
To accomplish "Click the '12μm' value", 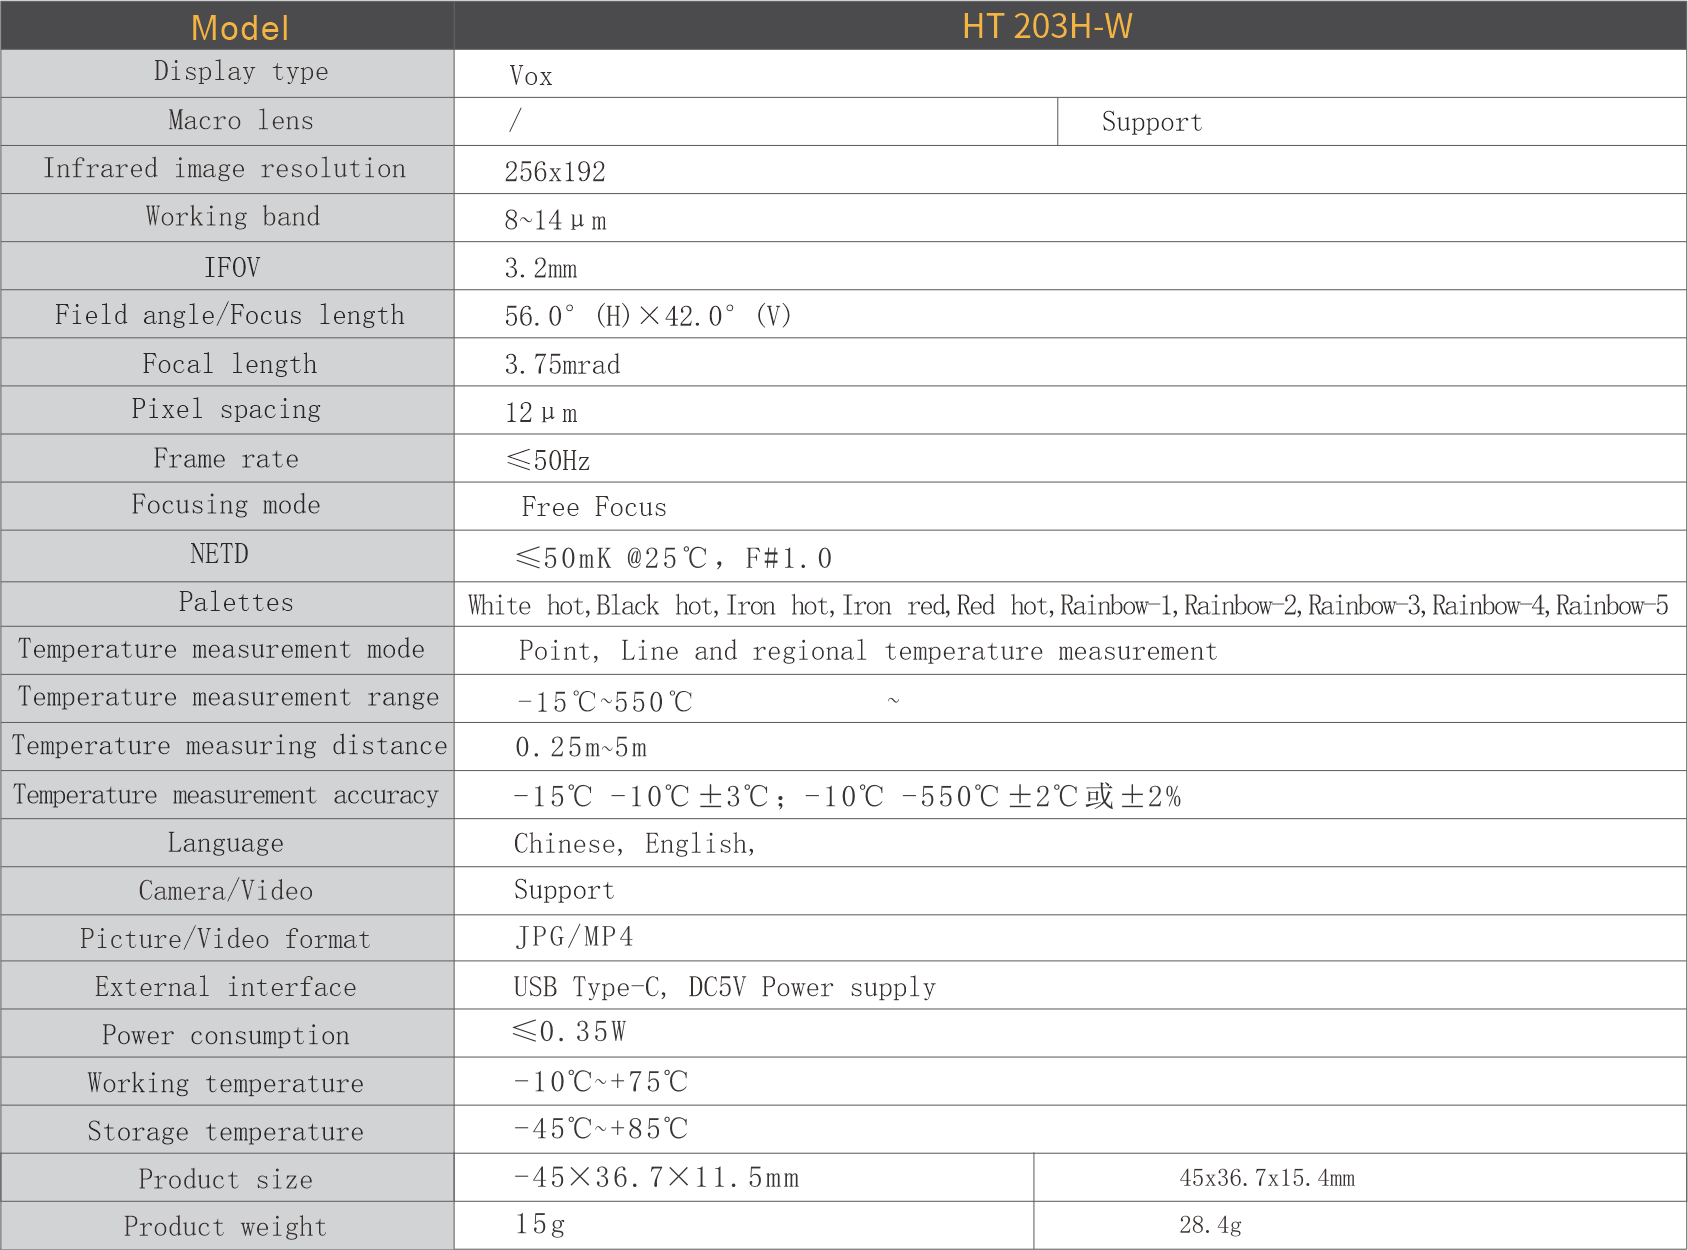I will pos(541,413).
